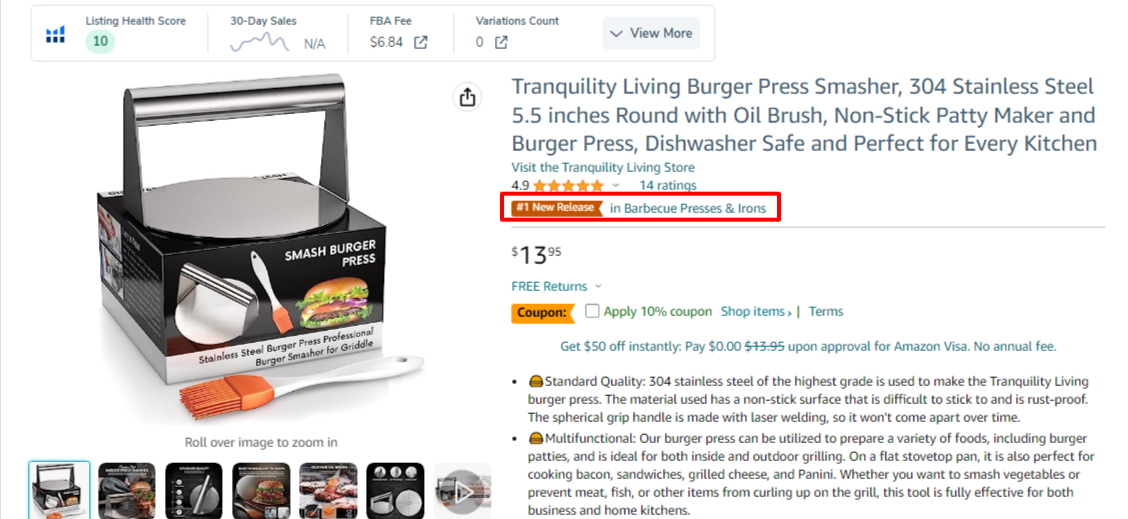1128x519 pixels.
Task: Expand the FREE Returns chevron
Action: tap(599, 286)
